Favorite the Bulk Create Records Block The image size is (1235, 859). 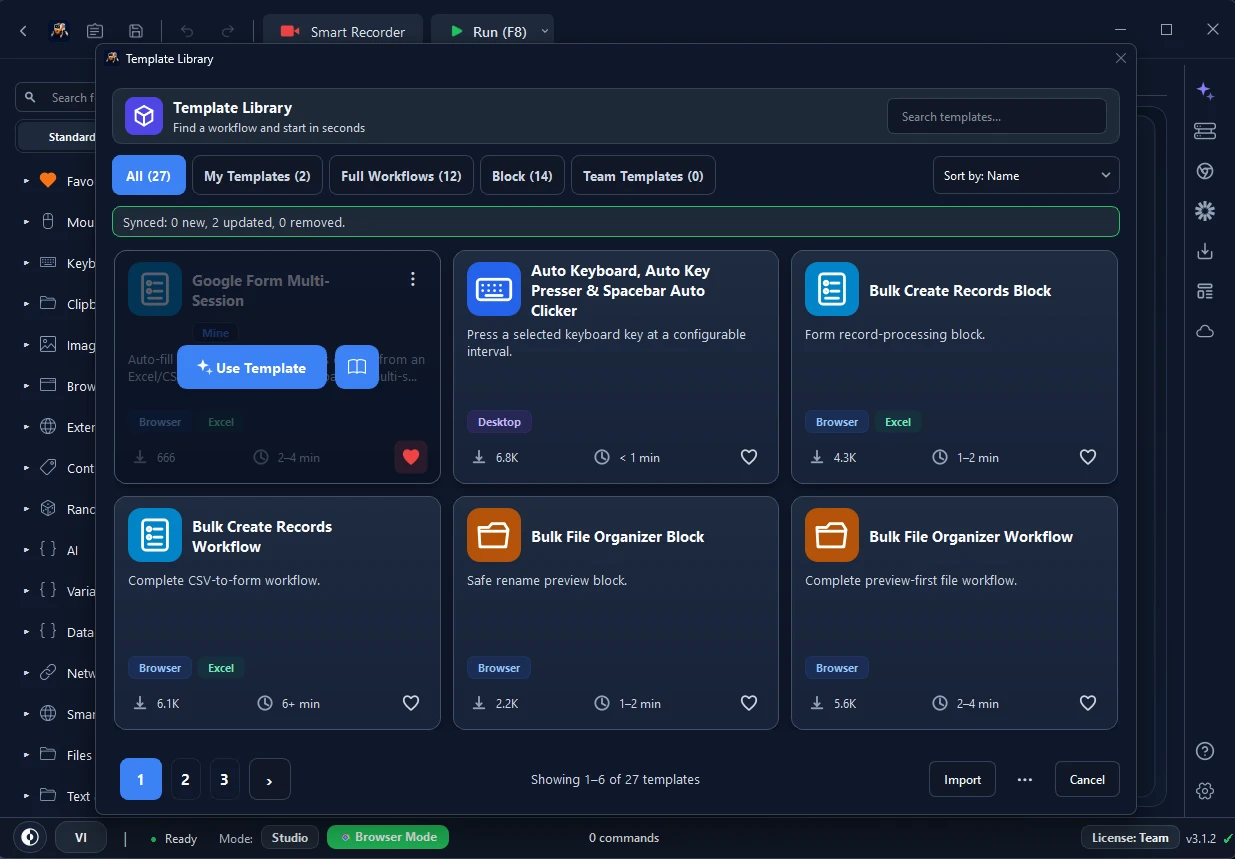pyautogui.click(x=1088, y=457)
